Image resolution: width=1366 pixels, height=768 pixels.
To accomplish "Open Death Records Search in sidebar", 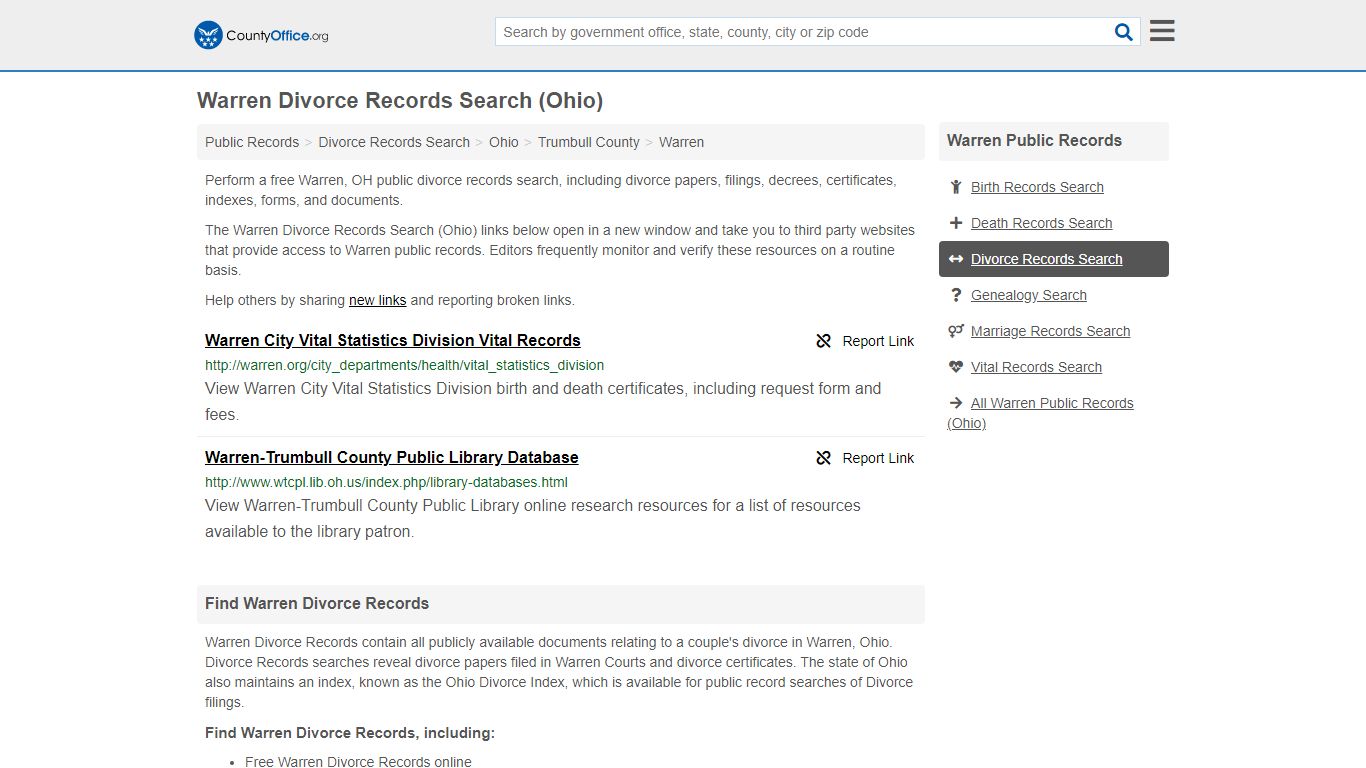I will click(1041, 223).
